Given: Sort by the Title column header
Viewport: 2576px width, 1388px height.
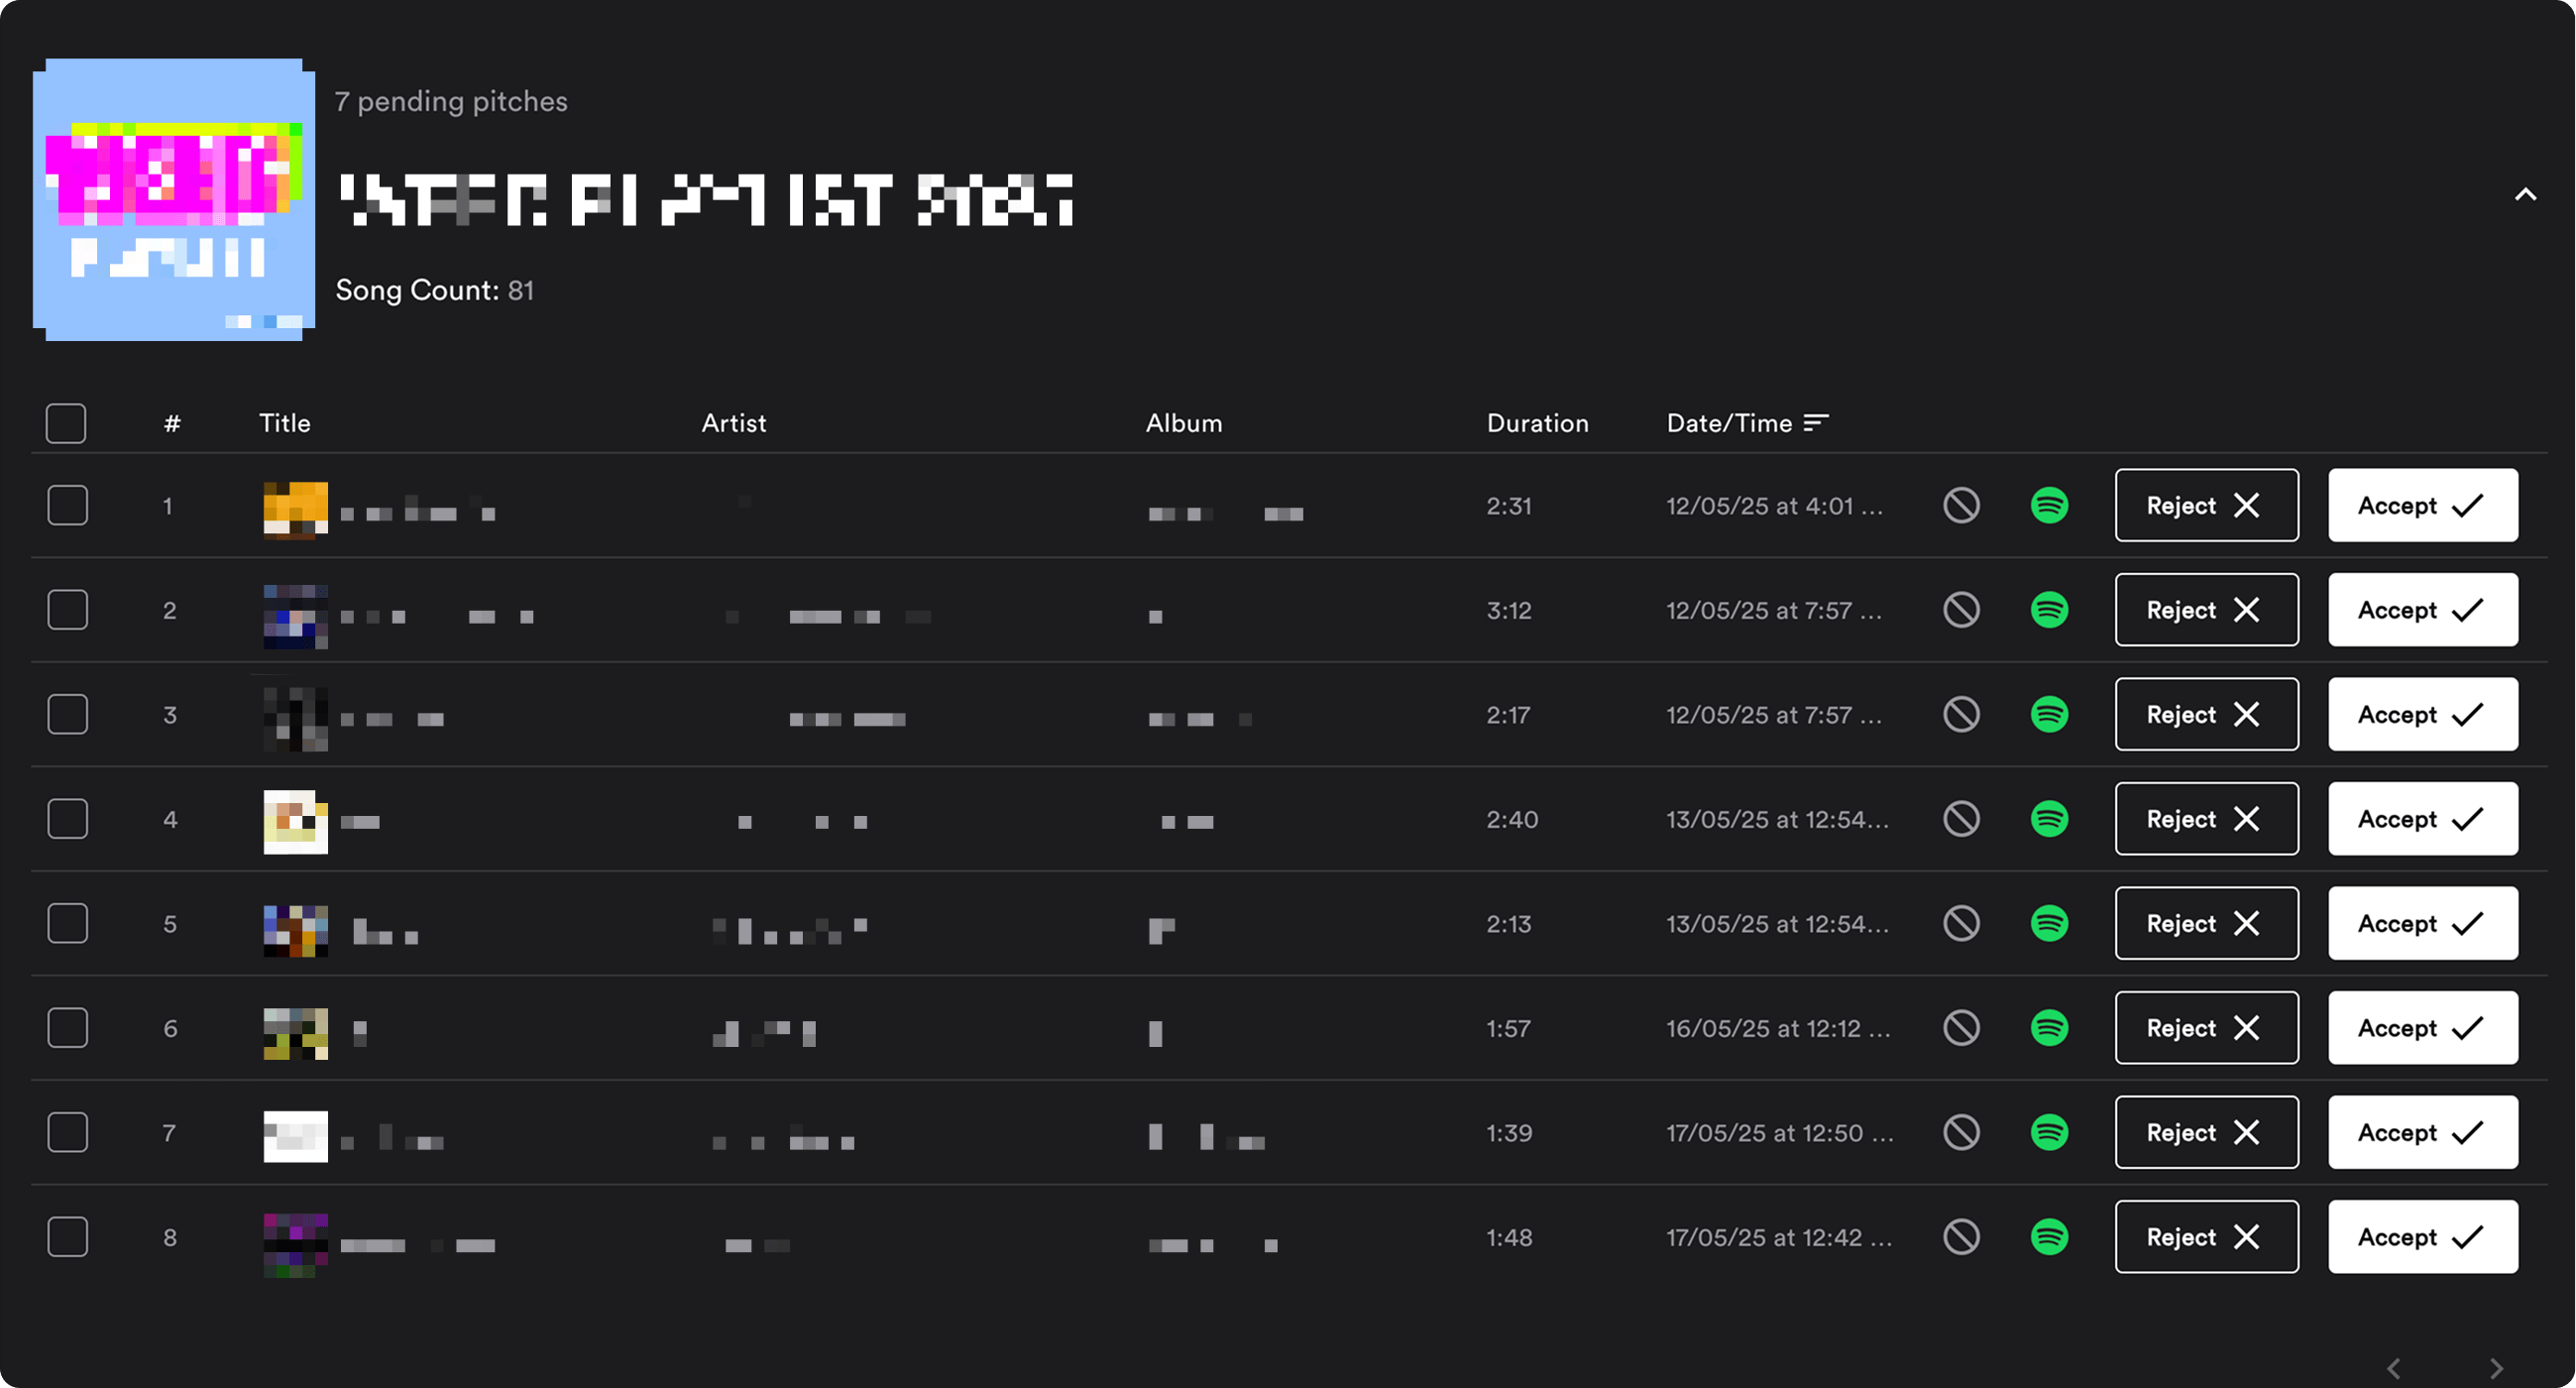Looking at the screenshot, I should click(285, 423).
